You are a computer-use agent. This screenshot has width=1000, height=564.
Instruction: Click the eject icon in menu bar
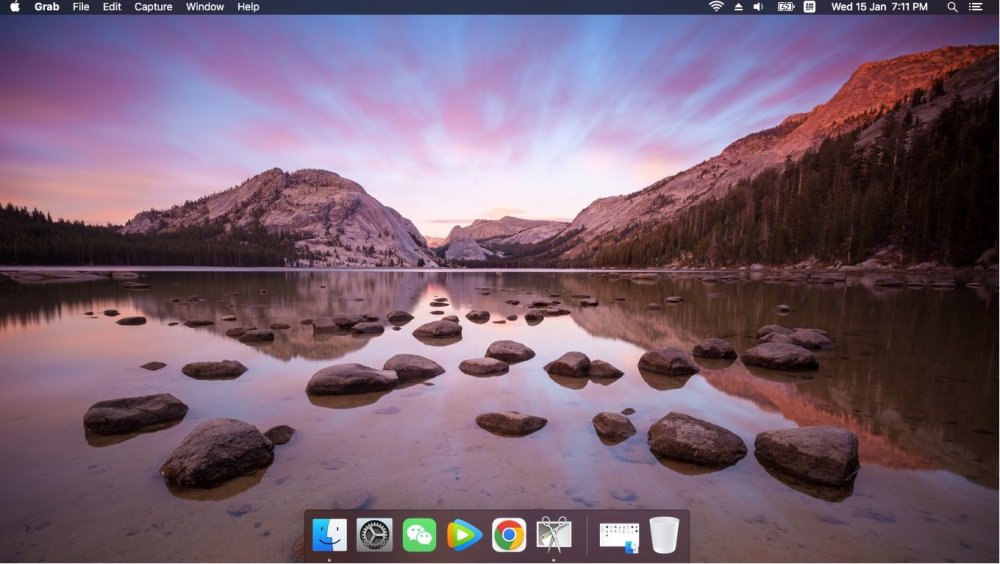click(x=738, y=6)
